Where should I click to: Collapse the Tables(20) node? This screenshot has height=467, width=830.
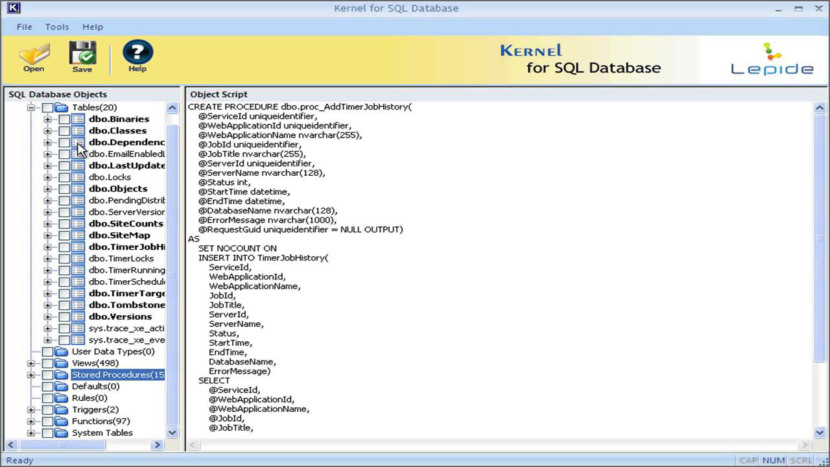[31, 107]
